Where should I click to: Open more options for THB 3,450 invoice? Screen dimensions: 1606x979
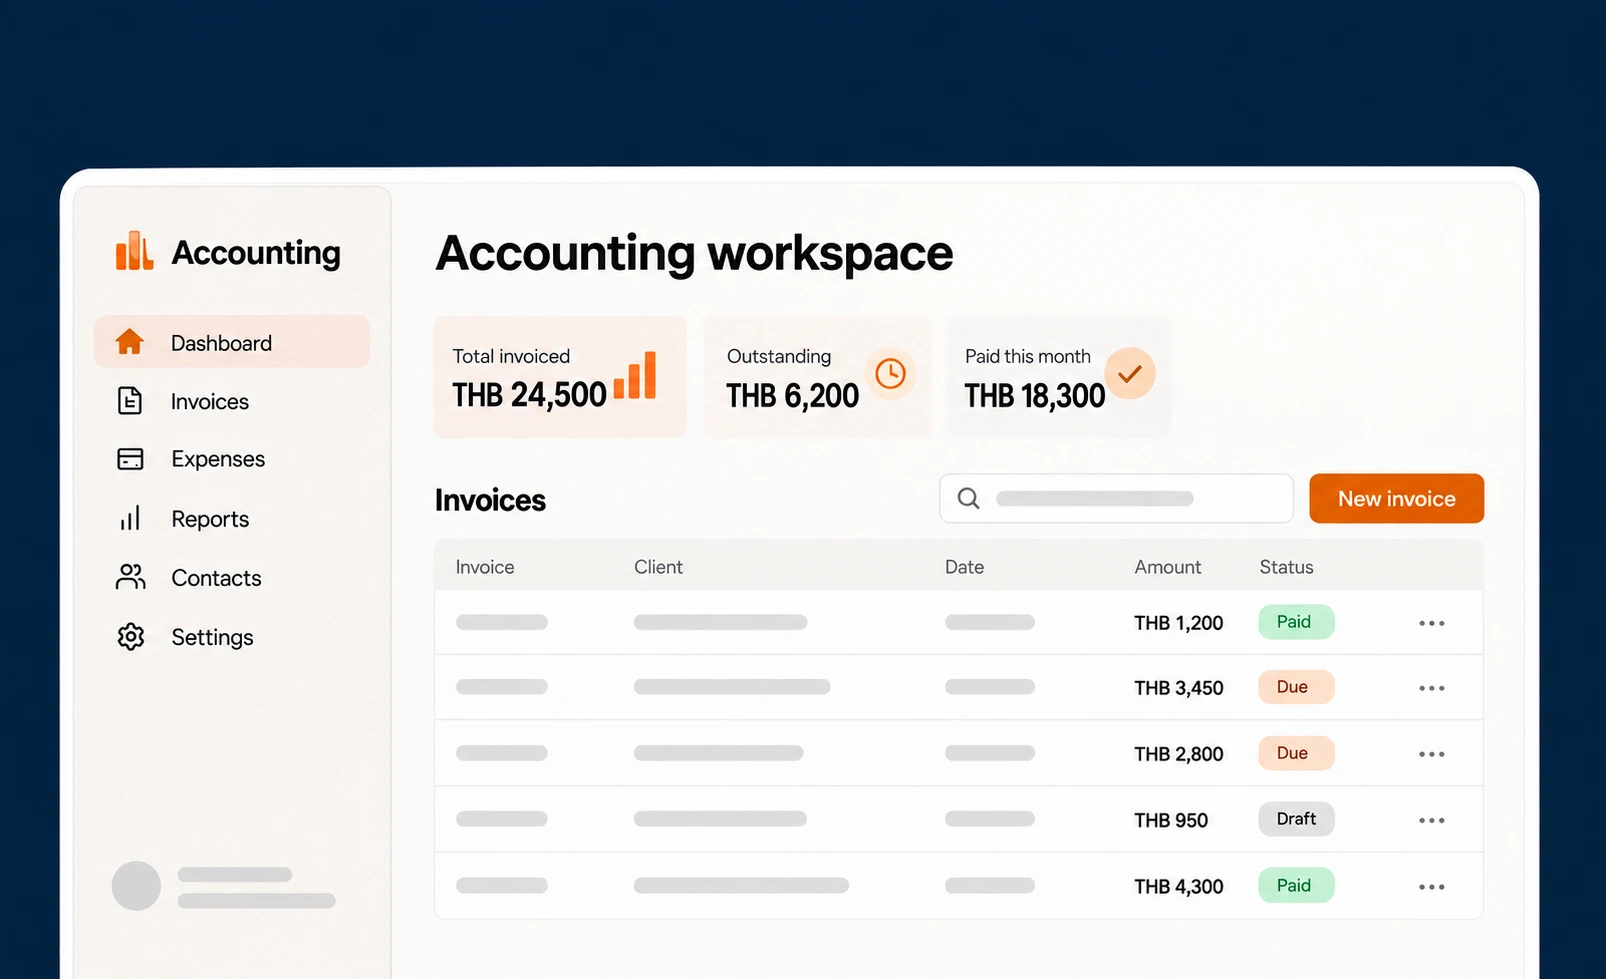tap(1432, 688)
